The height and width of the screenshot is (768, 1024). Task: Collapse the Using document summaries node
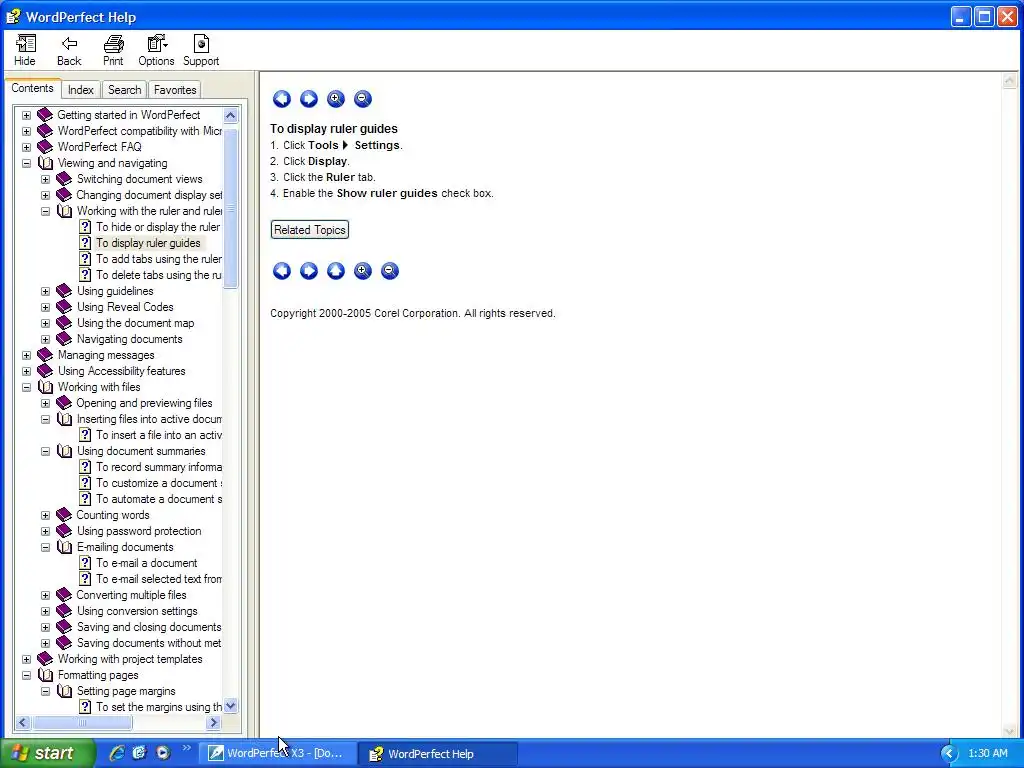click(45, 451)
